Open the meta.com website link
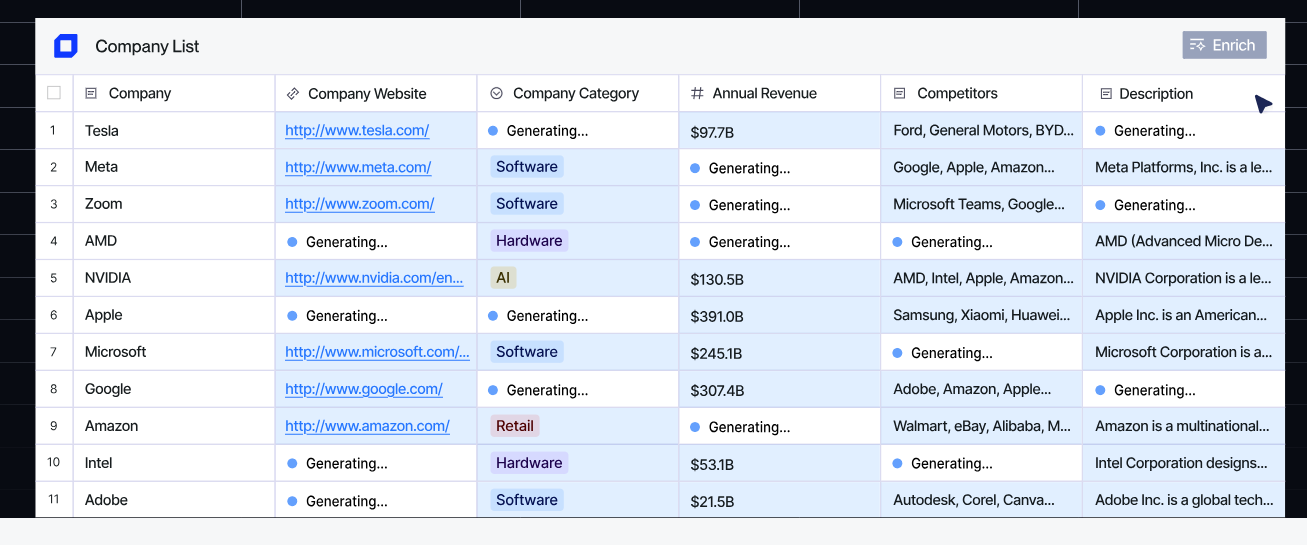This screenshot has height=545, width=1307. point(358,167)
